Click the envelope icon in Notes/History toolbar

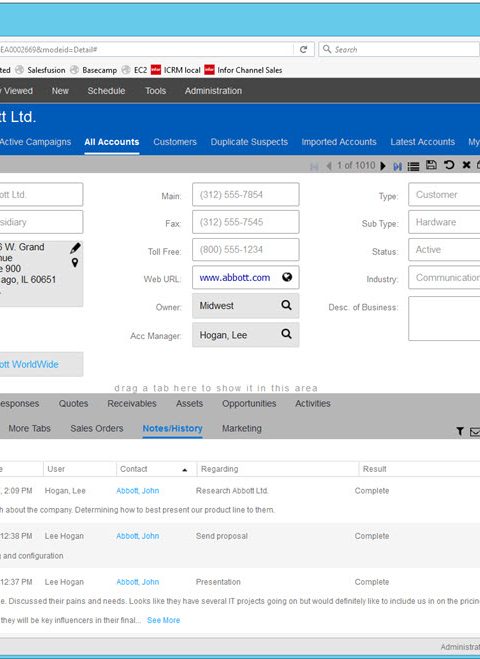(x=475, y=431)
